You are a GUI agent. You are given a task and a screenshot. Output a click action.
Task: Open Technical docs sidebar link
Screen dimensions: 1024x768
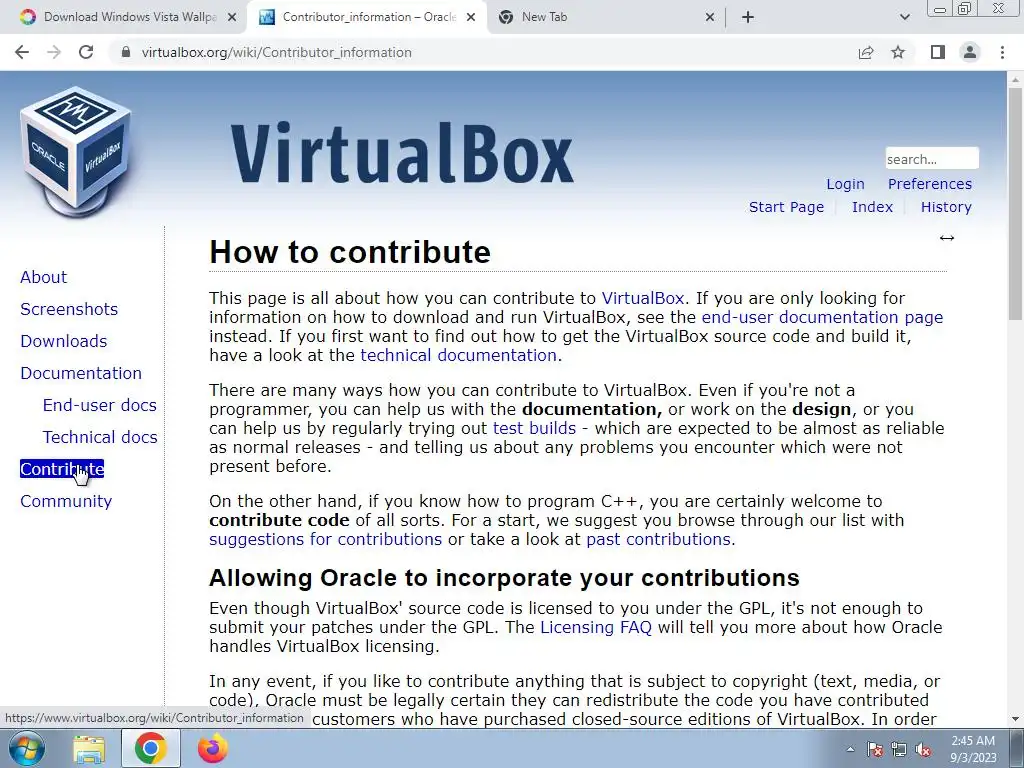100,438
